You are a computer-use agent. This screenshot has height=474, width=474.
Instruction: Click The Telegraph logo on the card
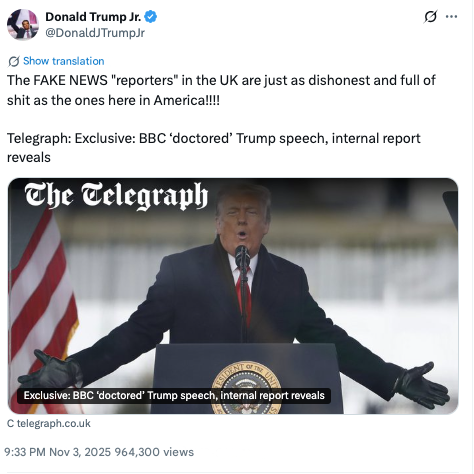(116, 196)
